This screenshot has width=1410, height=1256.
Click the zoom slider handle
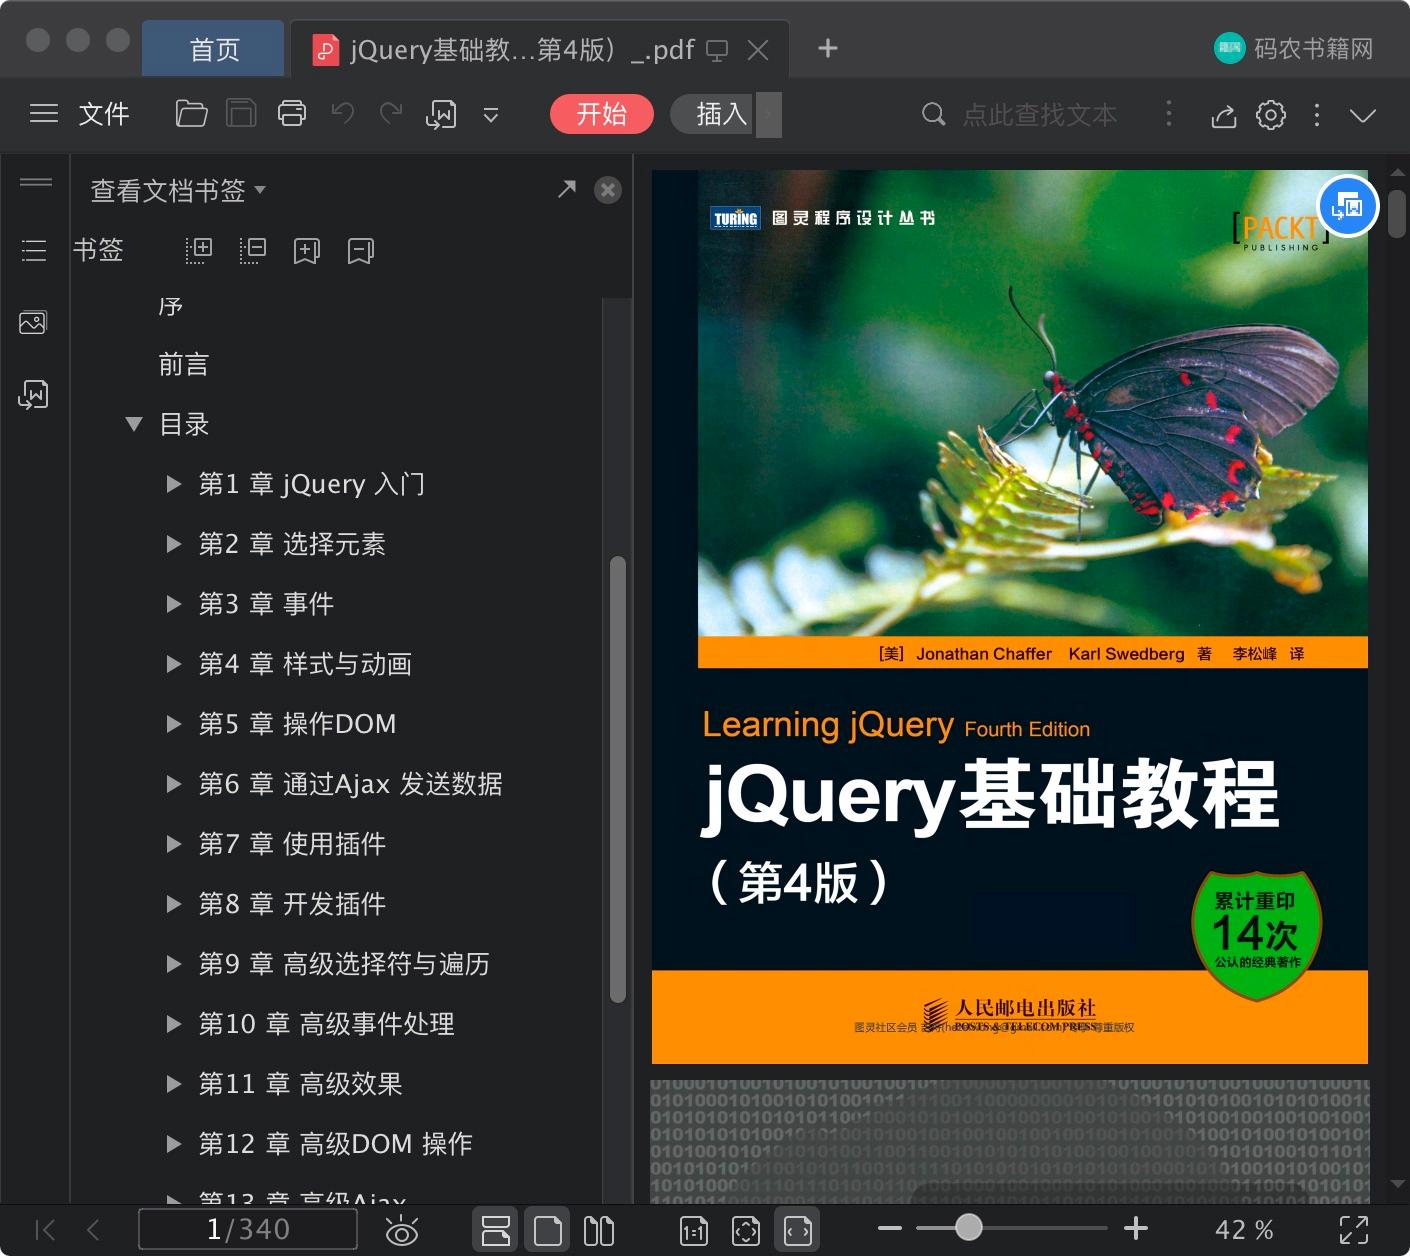[968, 1227]
